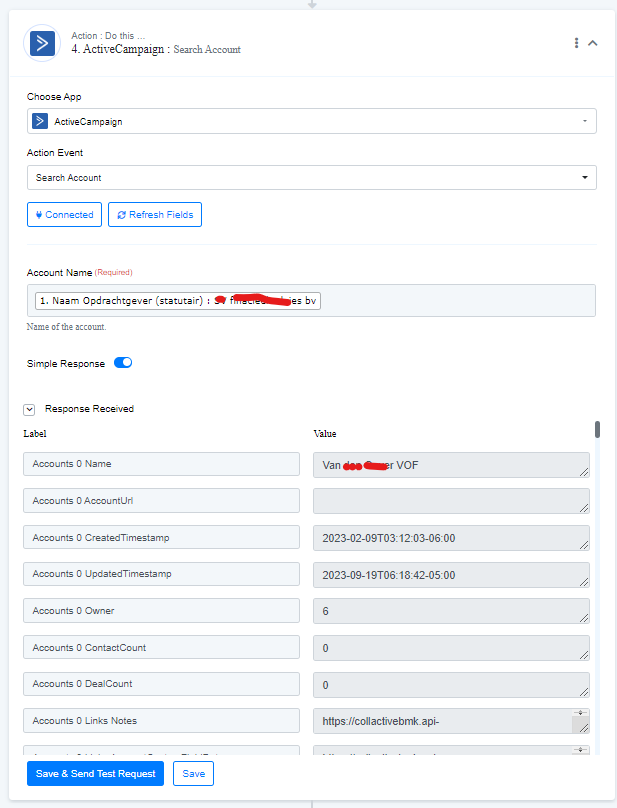Click the DealCount value field
The image size is (617, 808).
(x=451, y=685)
